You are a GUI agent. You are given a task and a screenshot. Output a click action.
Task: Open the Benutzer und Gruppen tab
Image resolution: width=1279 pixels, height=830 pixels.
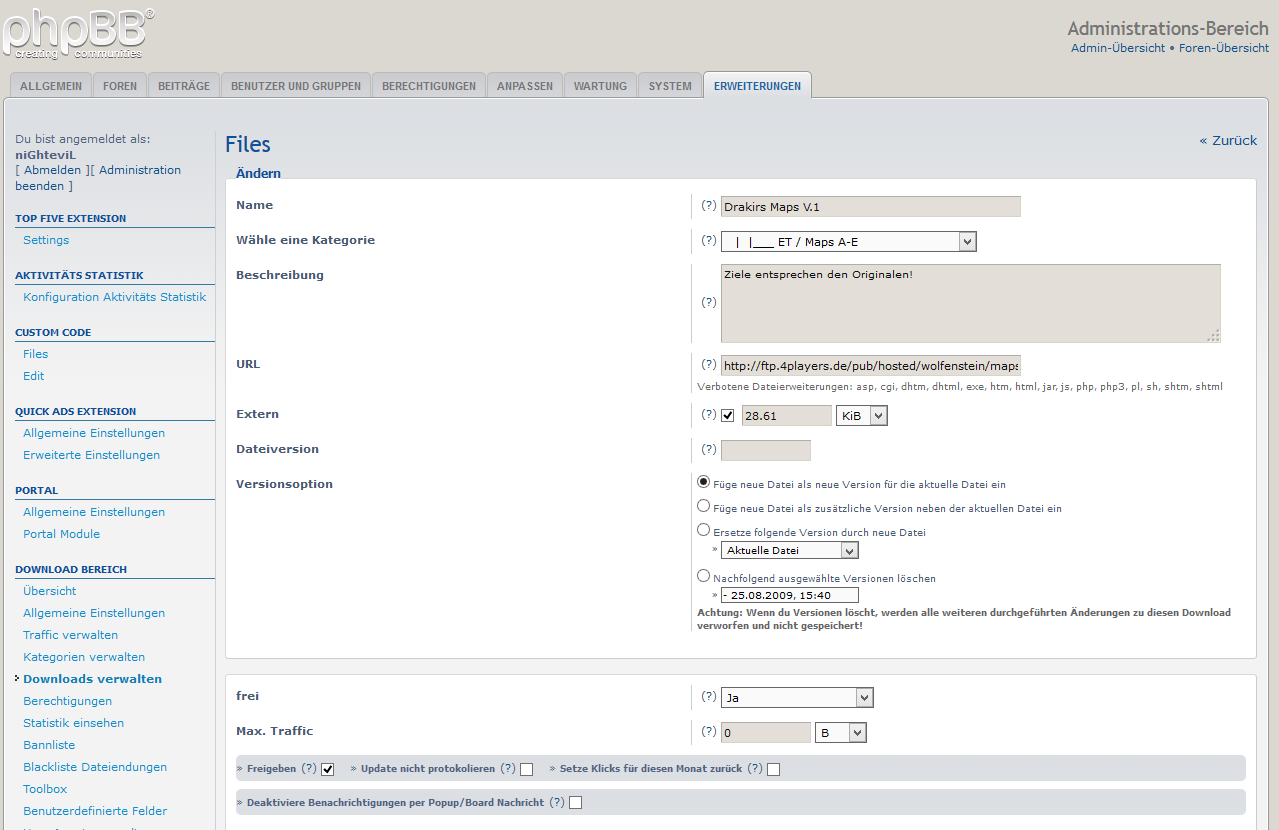click(x=295, y=86)
